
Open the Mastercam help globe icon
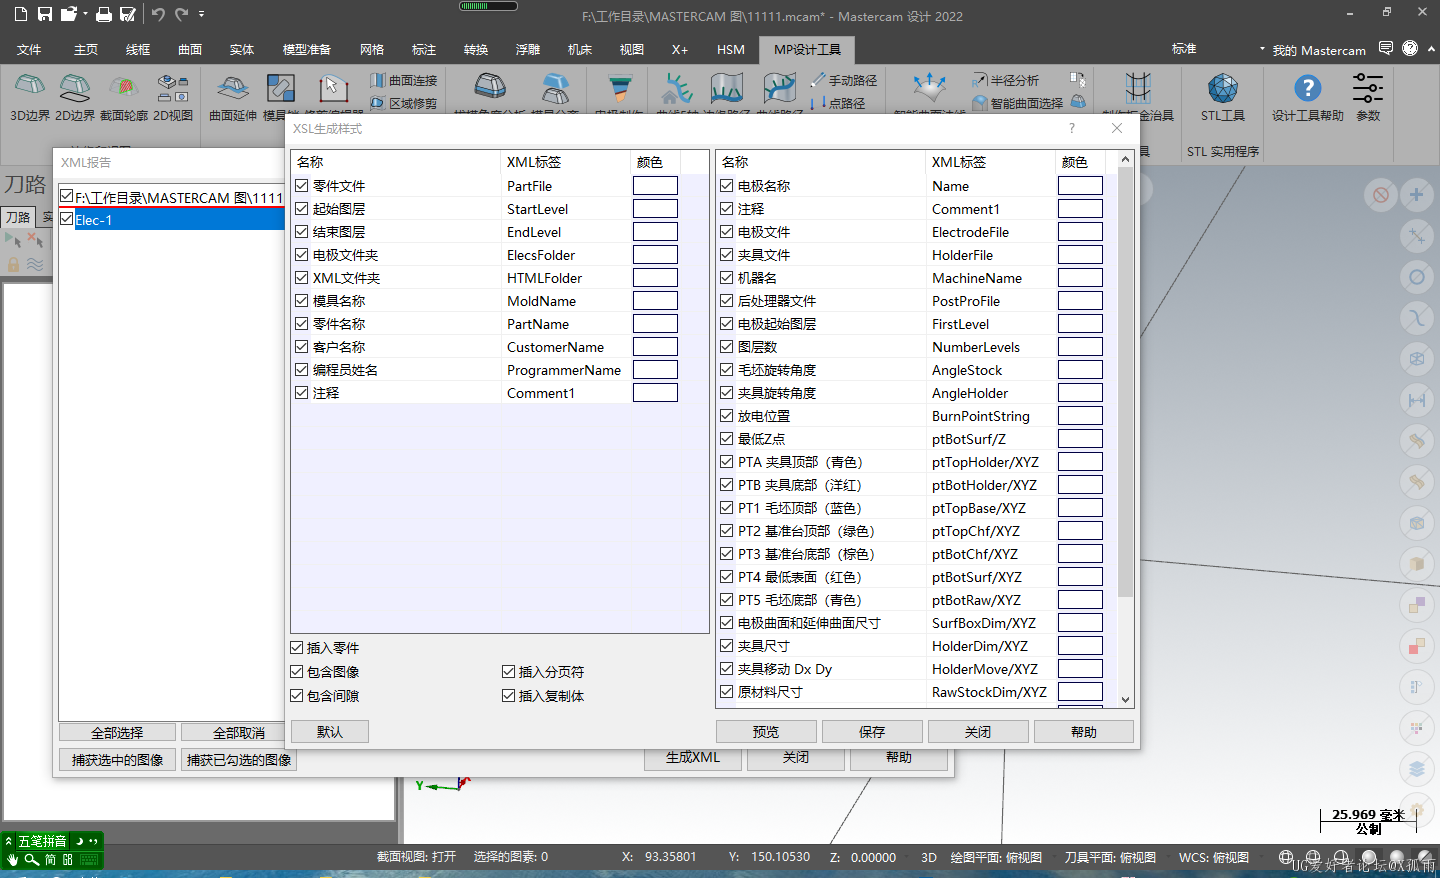1410,48
